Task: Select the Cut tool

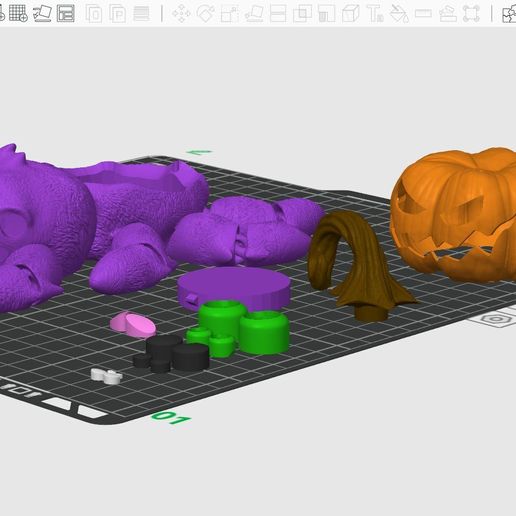Action: coord(278,14)
